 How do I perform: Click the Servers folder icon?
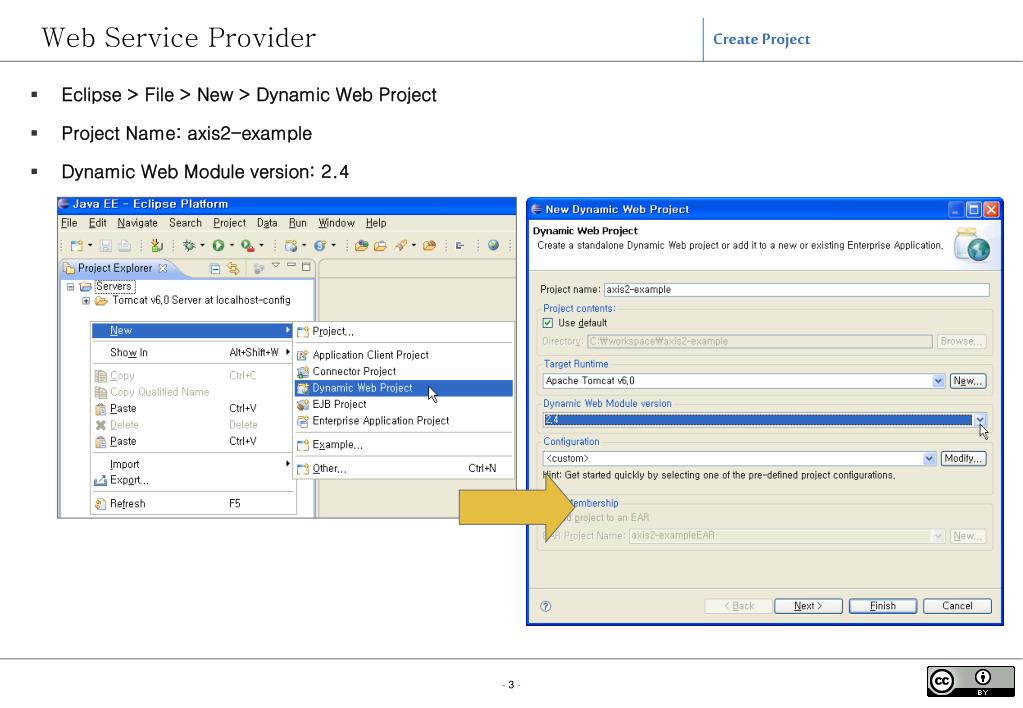85,286
